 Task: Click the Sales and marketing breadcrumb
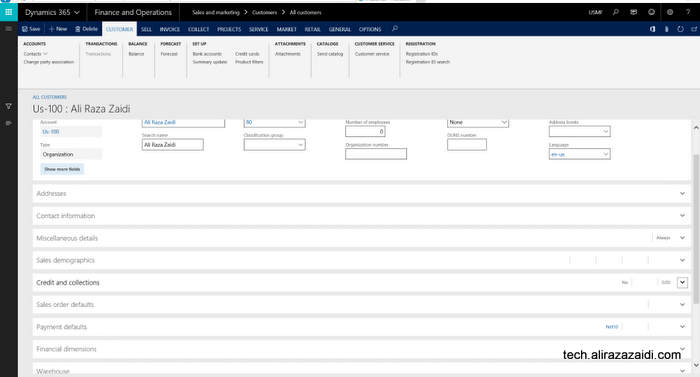216,13
